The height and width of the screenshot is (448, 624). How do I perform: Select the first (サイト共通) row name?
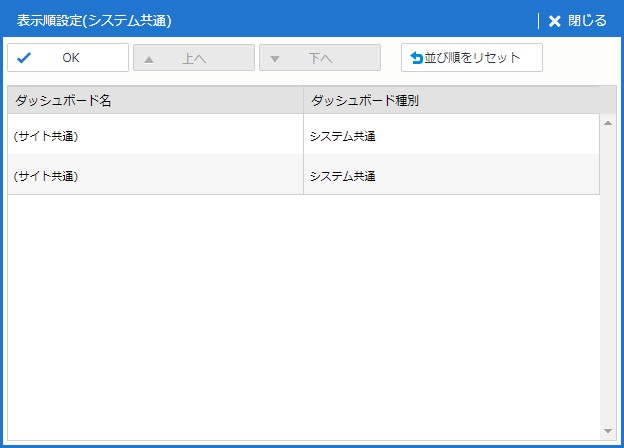[46, 136]
